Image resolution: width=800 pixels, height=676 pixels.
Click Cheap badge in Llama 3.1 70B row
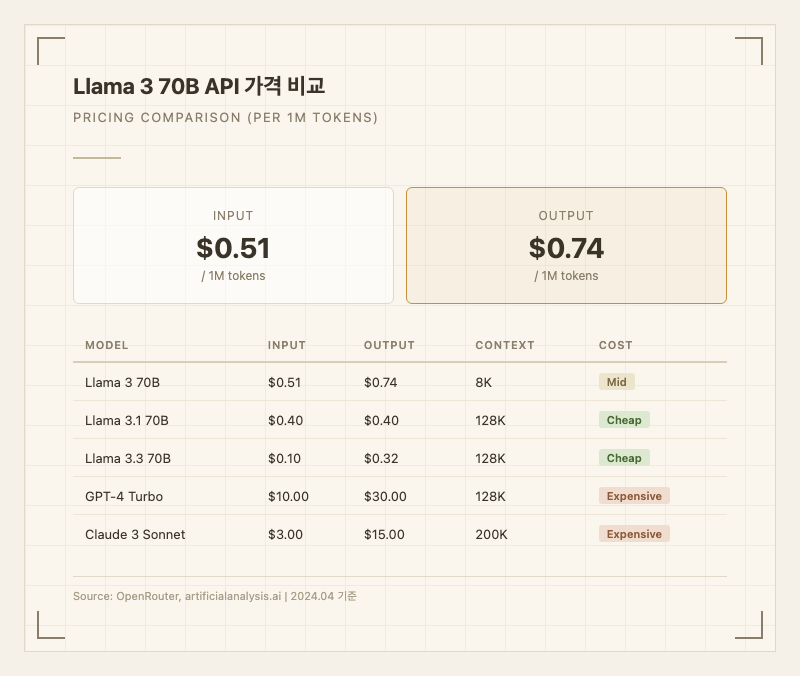tap(624, 420)
